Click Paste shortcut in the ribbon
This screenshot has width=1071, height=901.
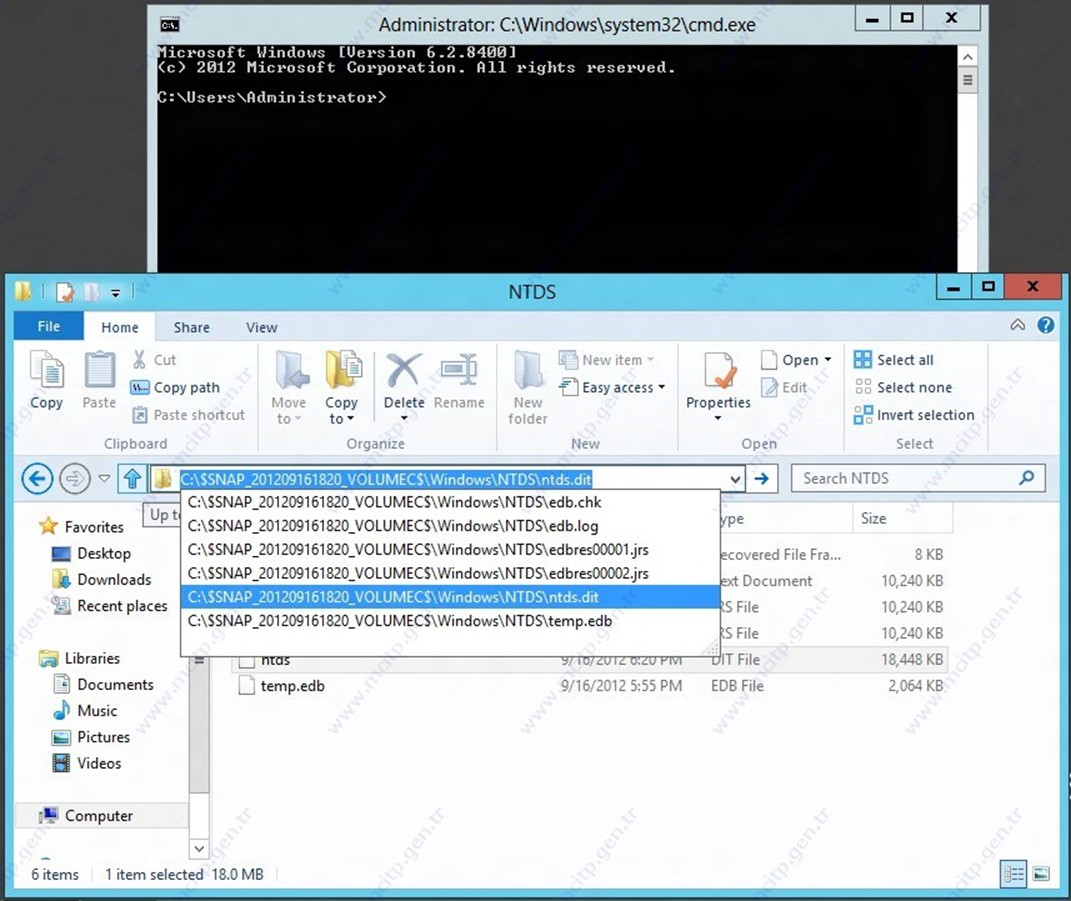click(189, 415)
